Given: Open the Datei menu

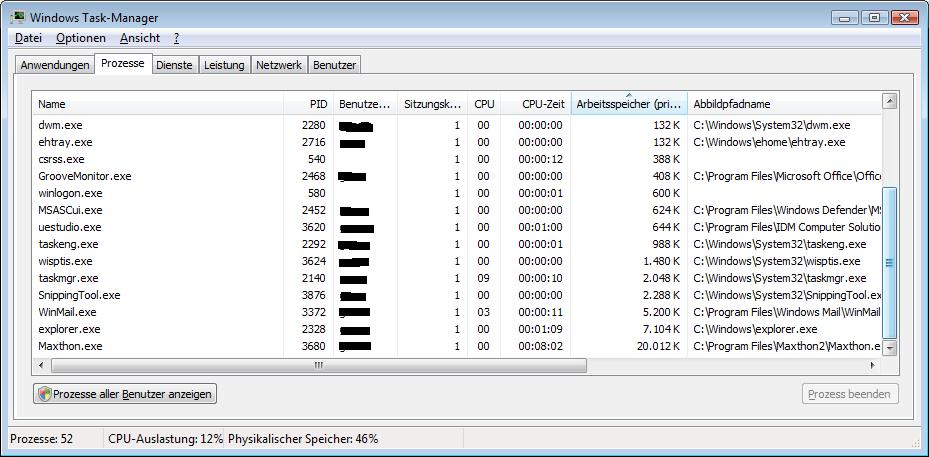Looking at the screenshot, I should point(28,38).
